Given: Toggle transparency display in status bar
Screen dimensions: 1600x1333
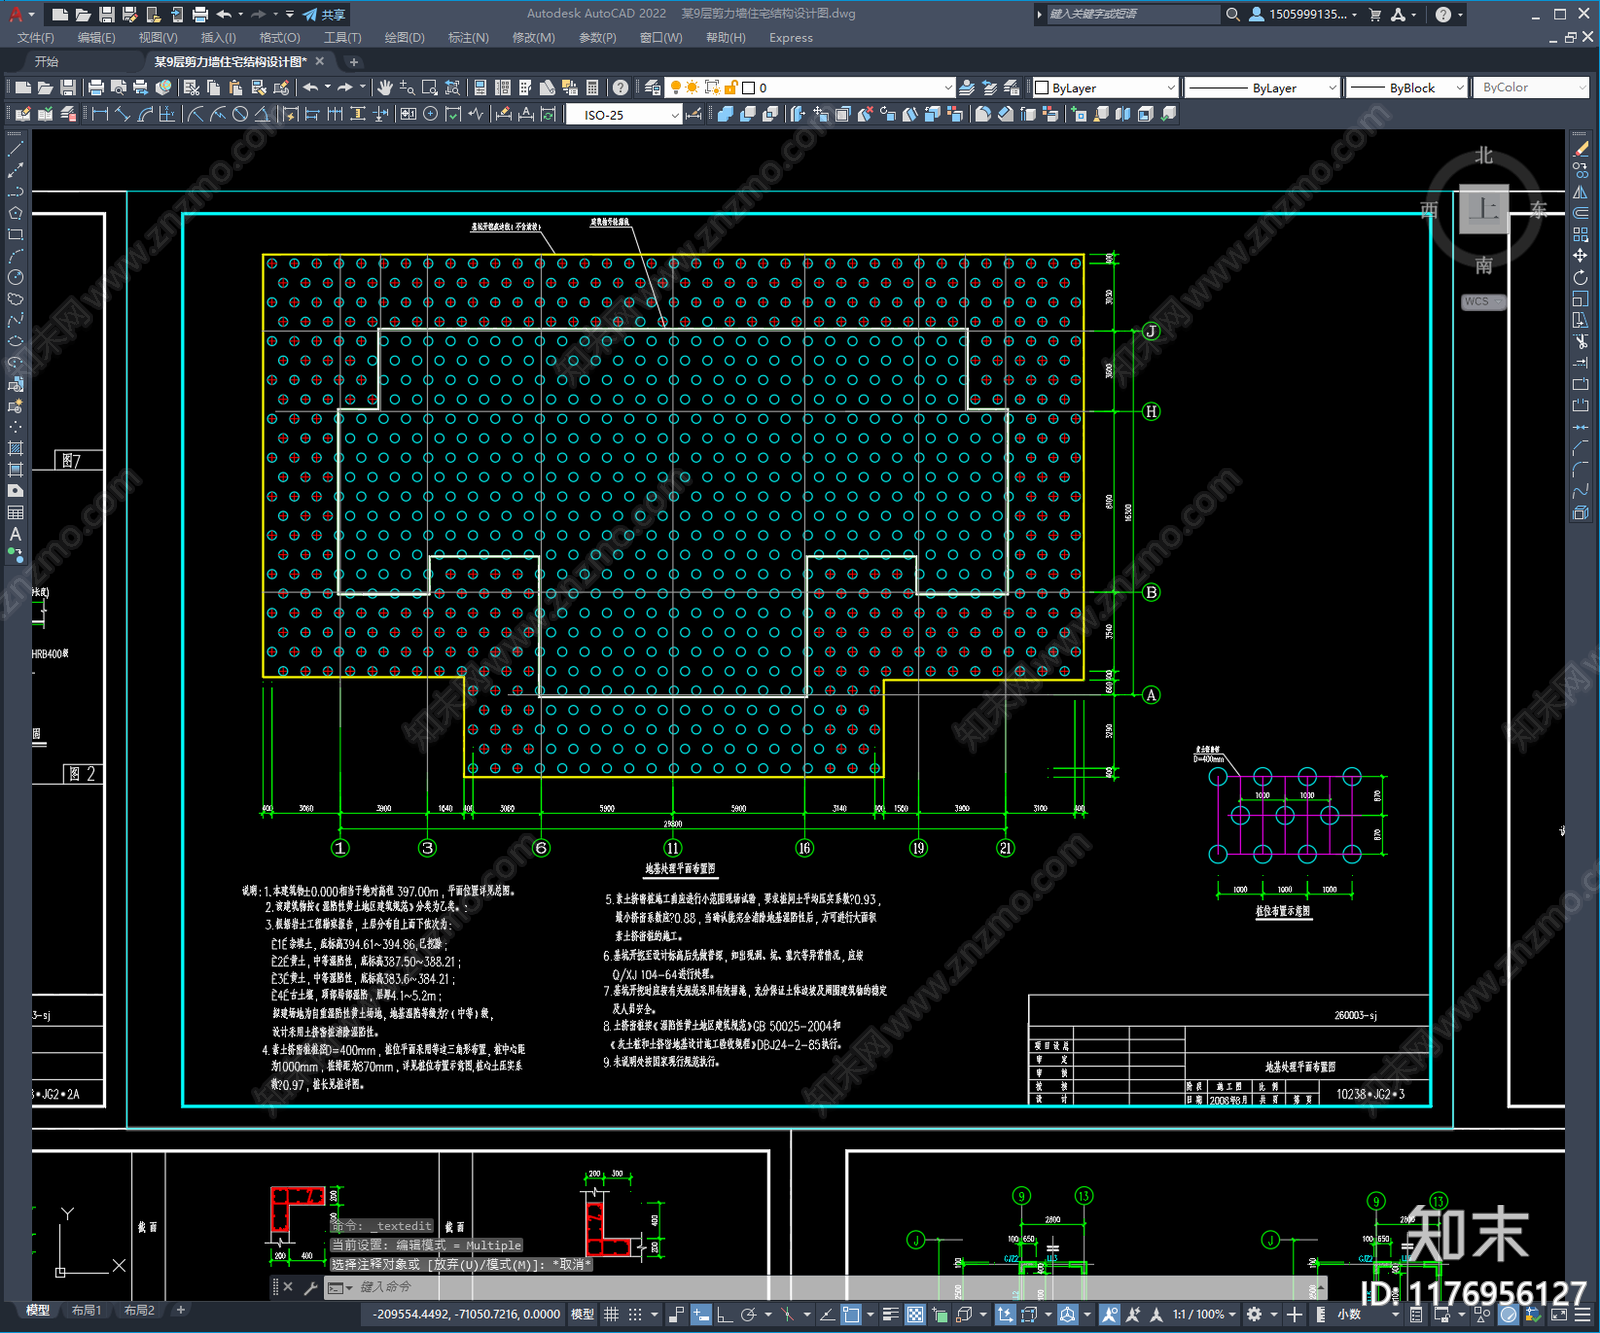Looking at the screenshot, I should pyautogui.click(x=915, y=1314).
